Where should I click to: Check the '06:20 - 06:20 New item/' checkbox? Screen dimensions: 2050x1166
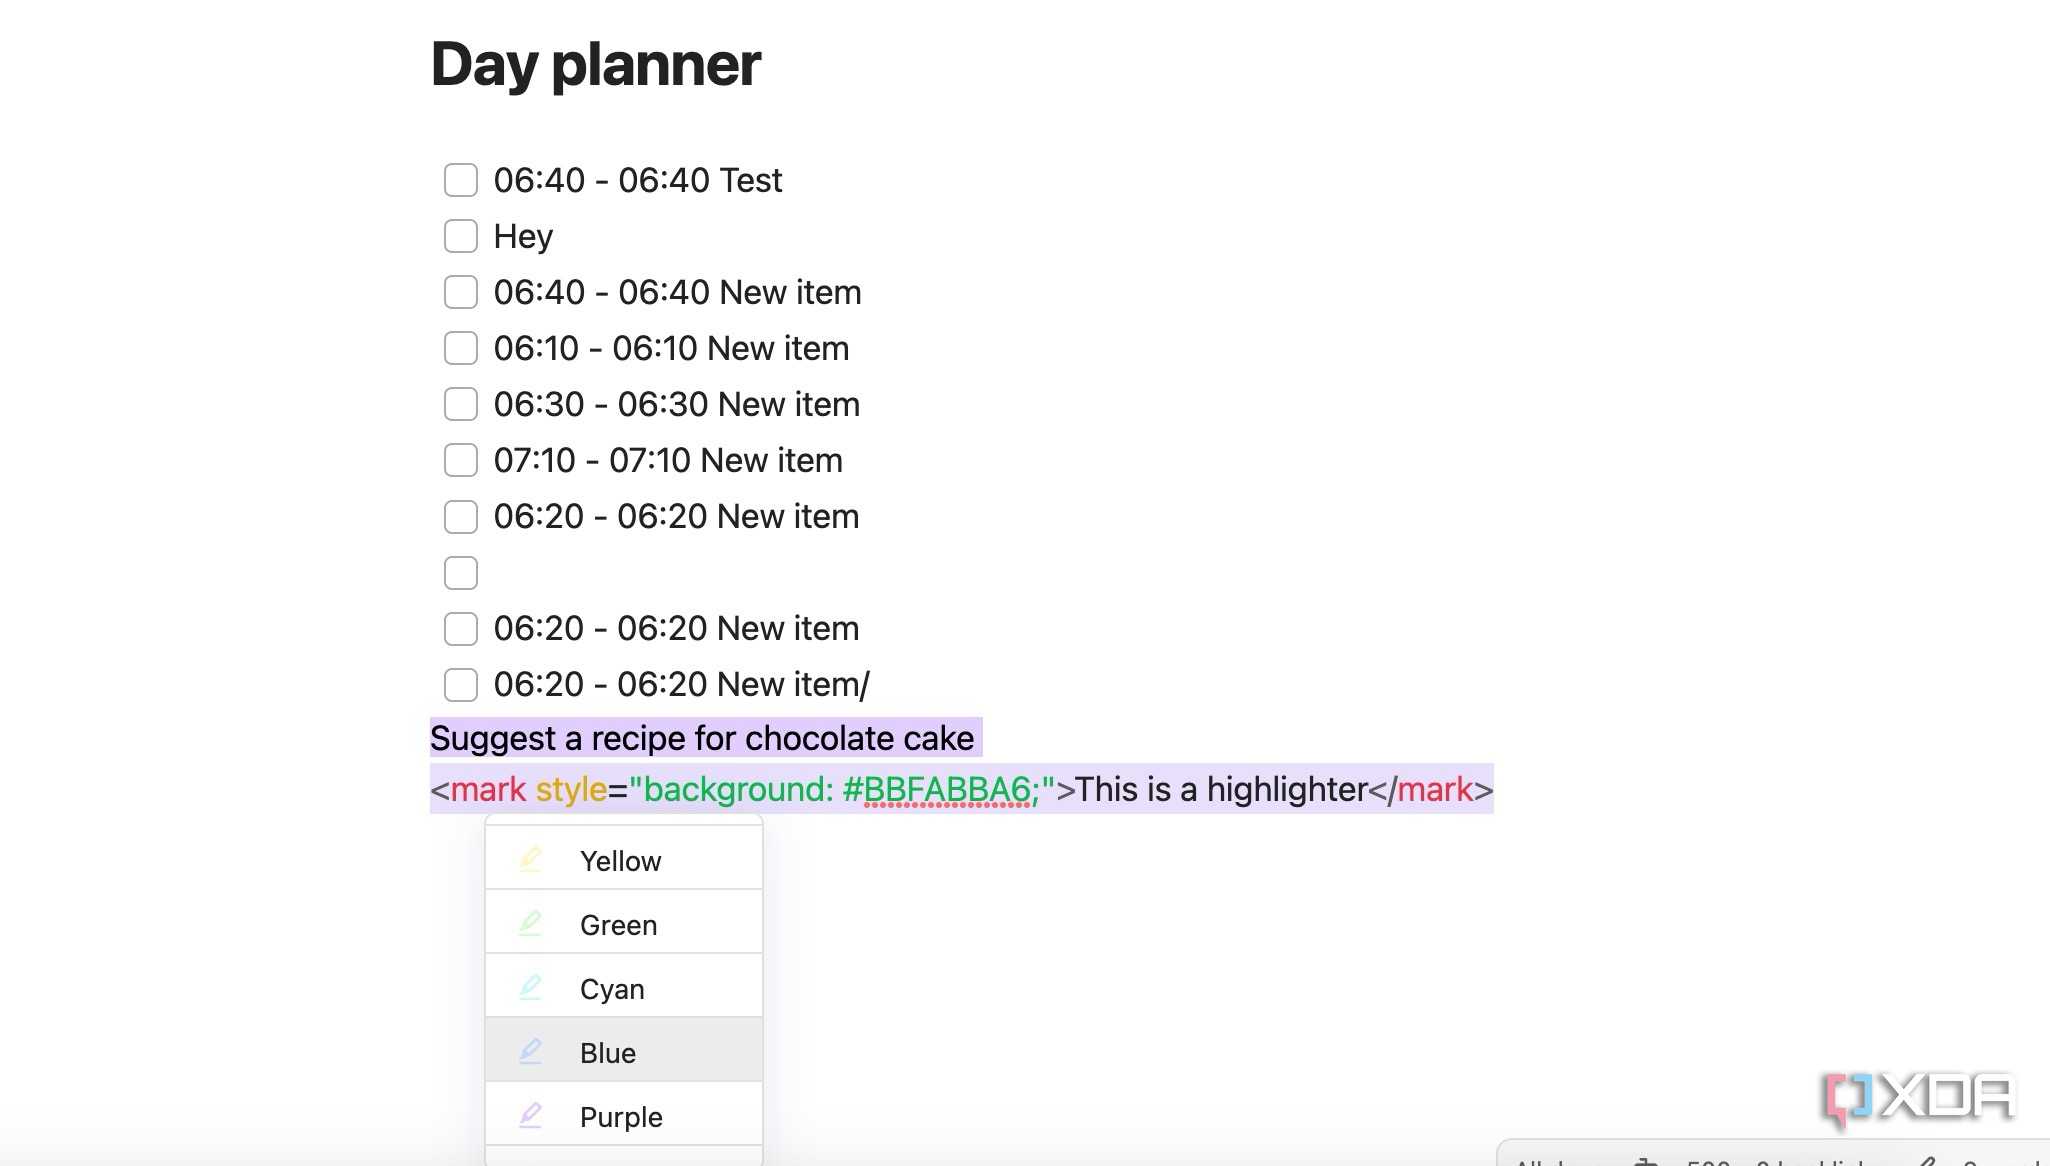click(x=461, y=685)
